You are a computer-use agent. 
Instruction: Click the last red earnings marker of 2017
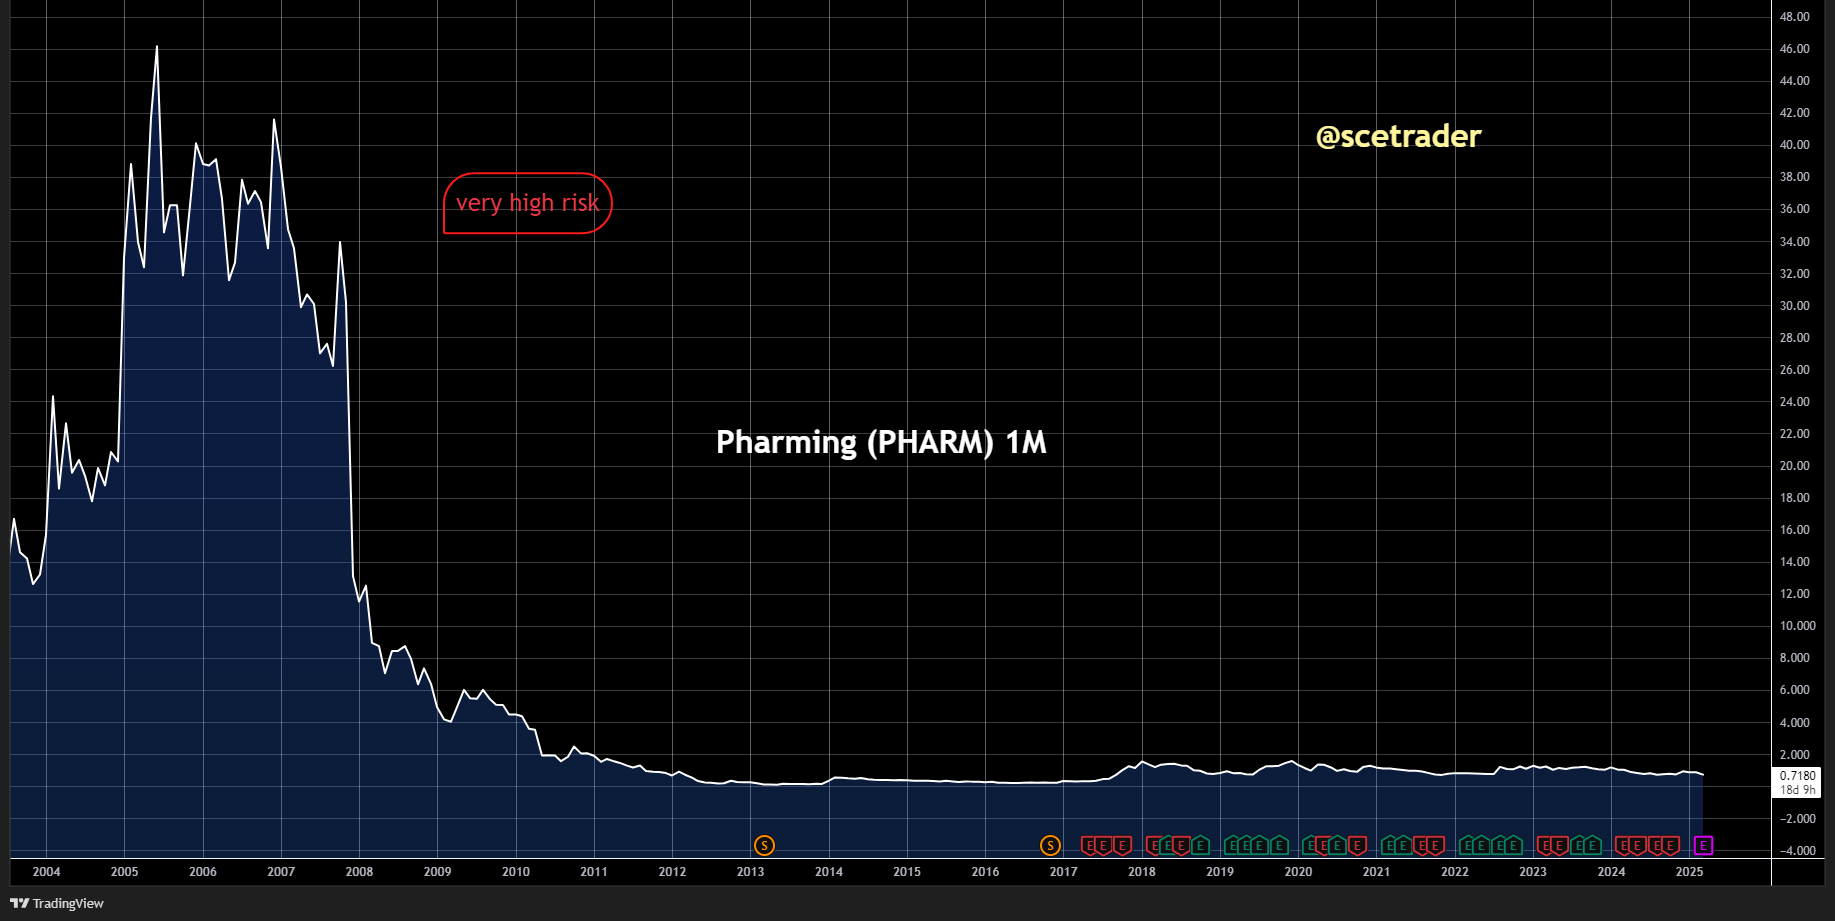point(1123,846)
